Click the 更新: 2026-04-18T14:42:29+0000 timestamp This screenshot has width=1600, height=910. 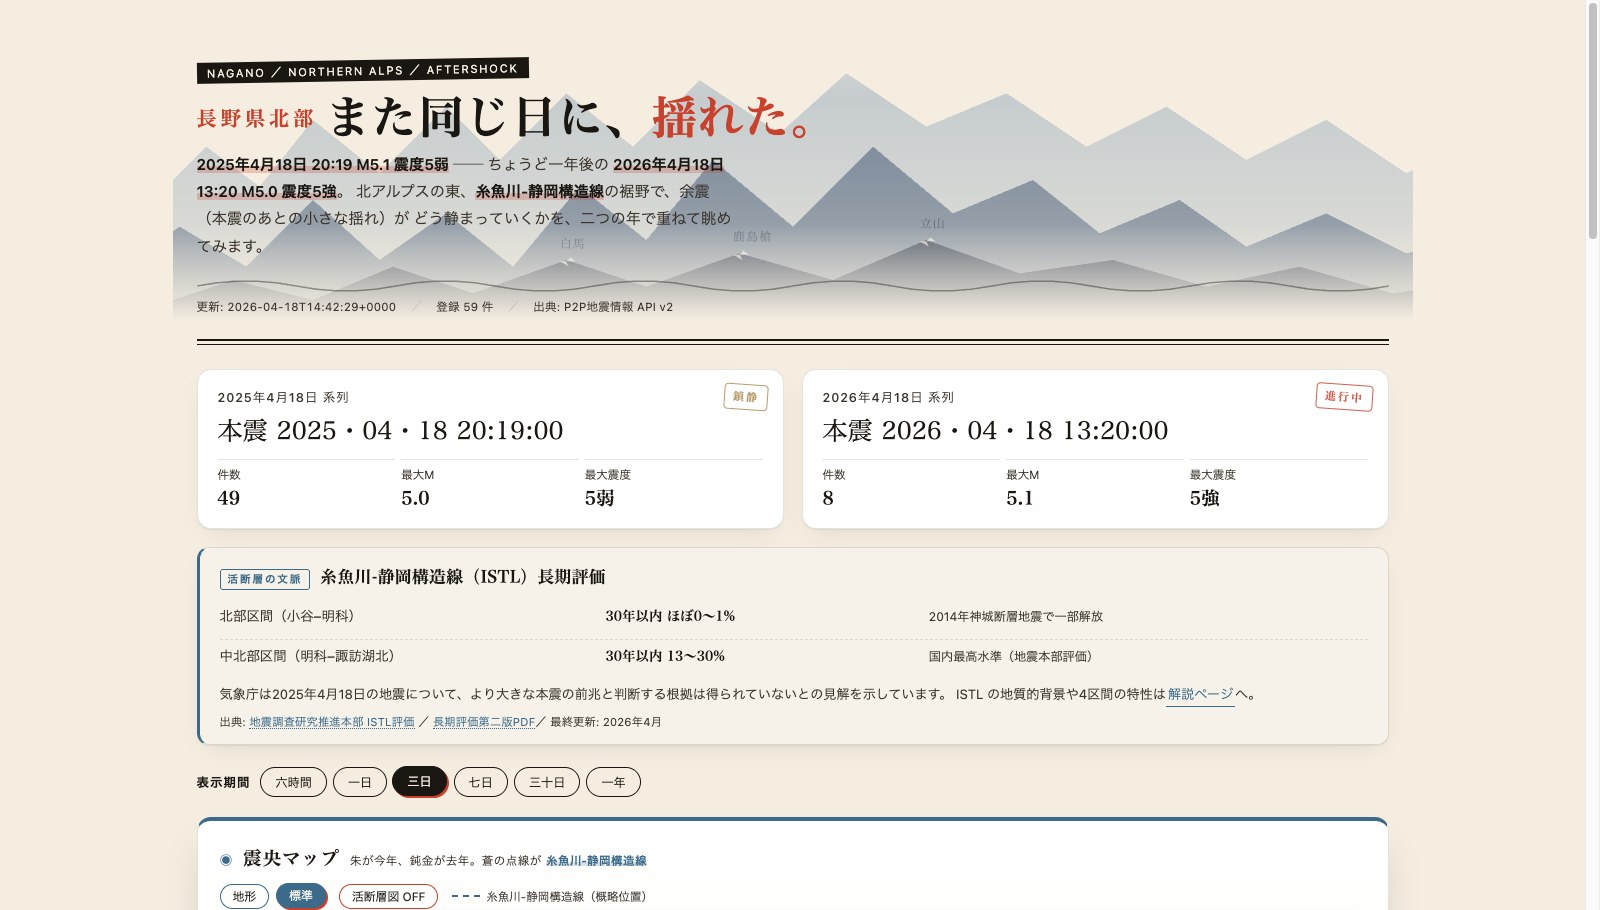click(x=296, y=307)
